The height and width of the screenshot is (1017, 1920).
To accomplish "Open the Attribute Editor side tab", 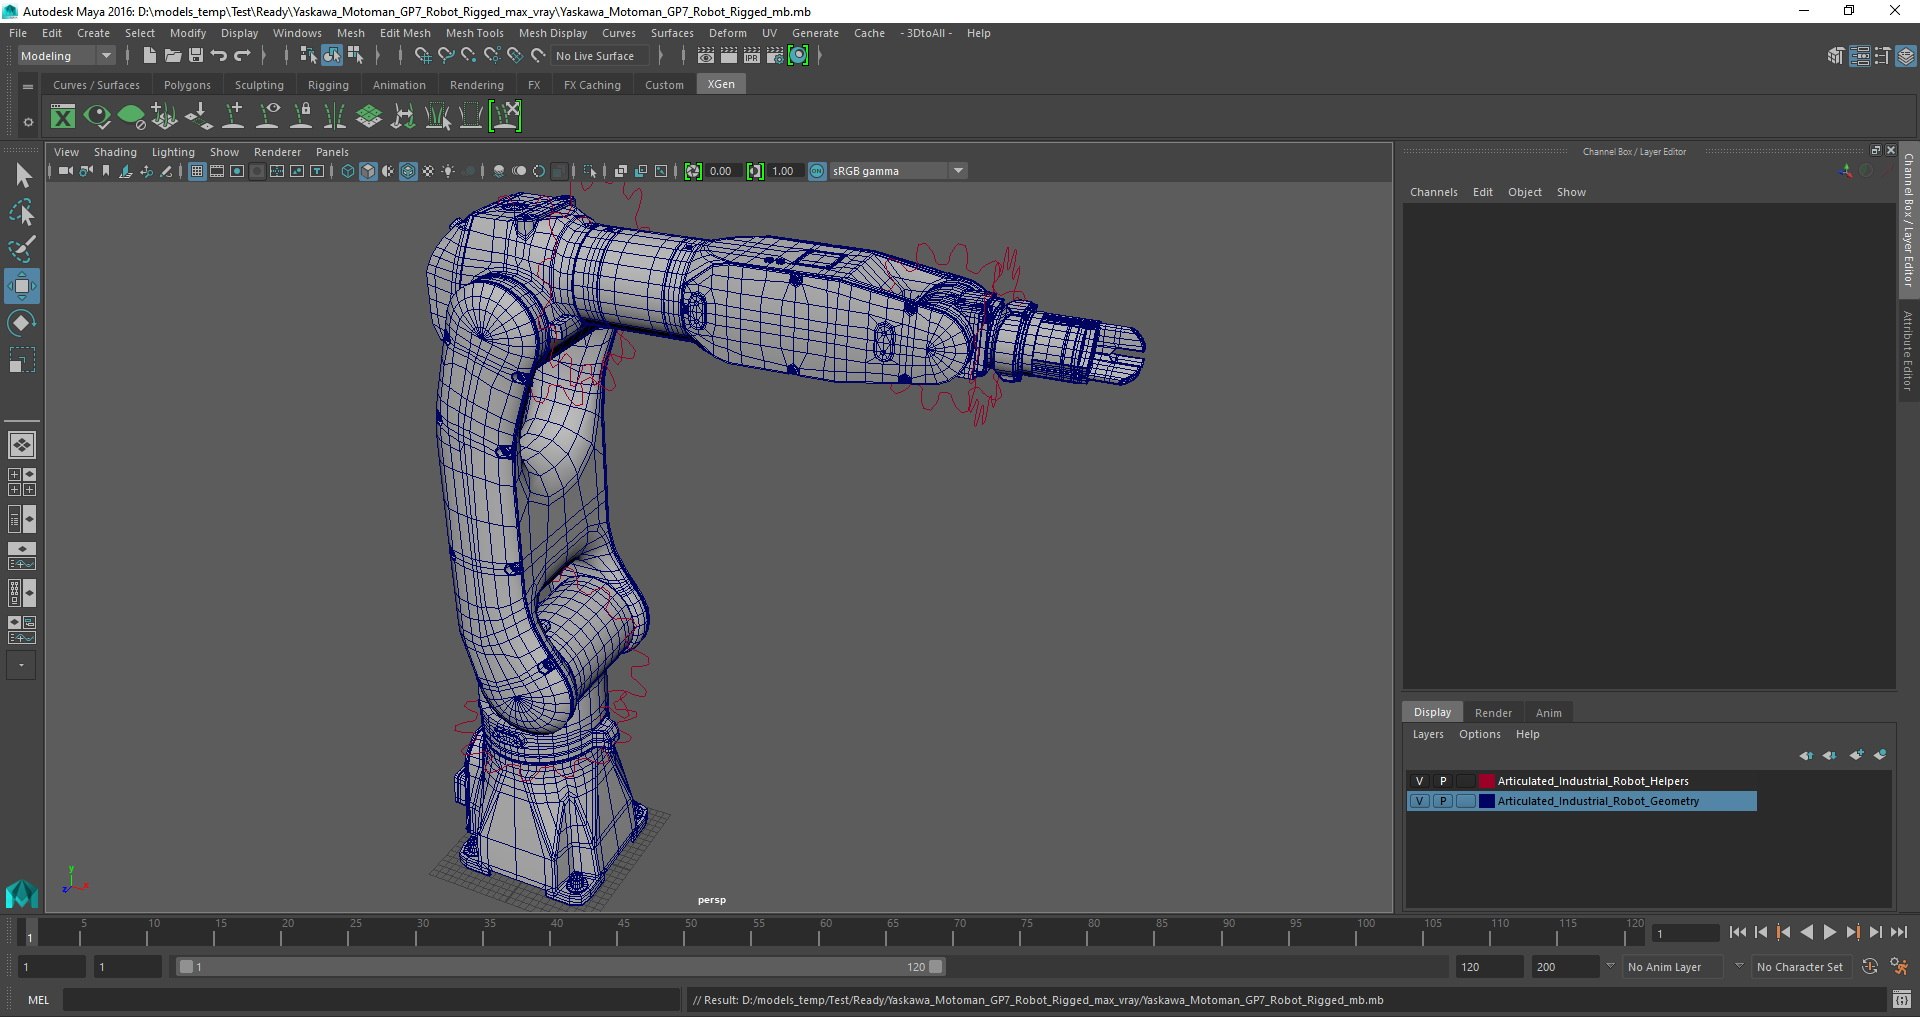I will point(1908,350).
